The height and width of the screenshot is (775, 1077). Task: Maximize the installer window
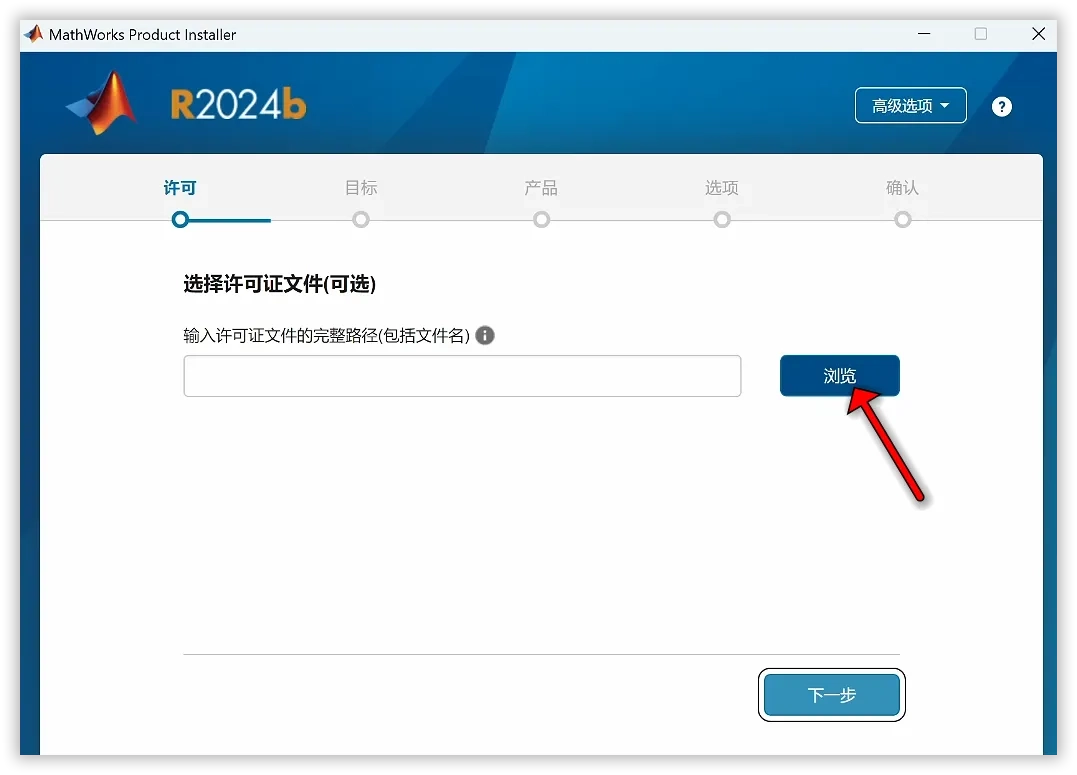981,34
